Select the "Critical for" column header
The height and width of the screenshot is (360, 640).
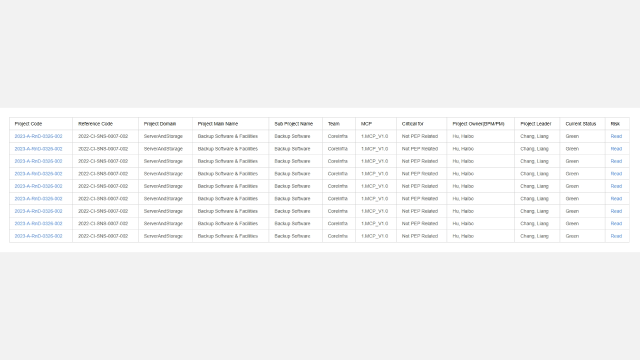click(x=422, y=124)
